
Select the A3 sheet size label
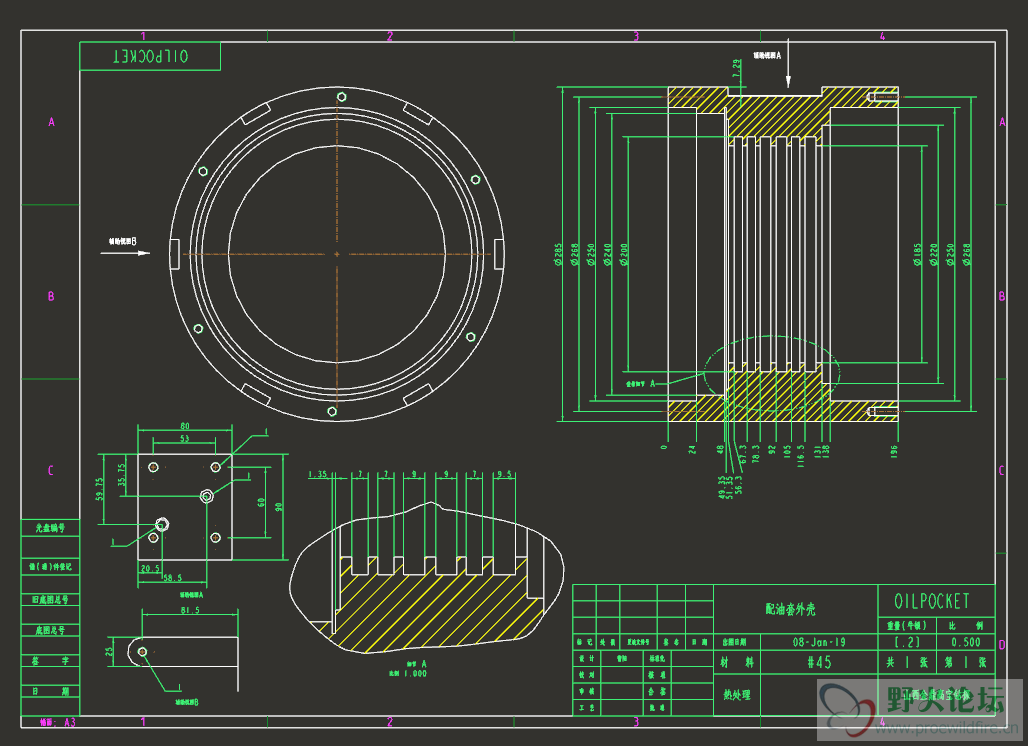[x=69, y=722]
